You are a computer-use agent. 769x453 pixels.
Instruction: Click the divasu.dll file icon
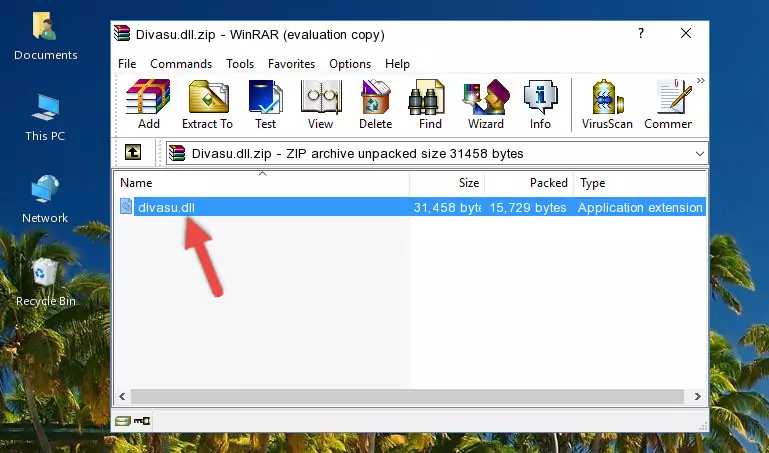point(126,207)
